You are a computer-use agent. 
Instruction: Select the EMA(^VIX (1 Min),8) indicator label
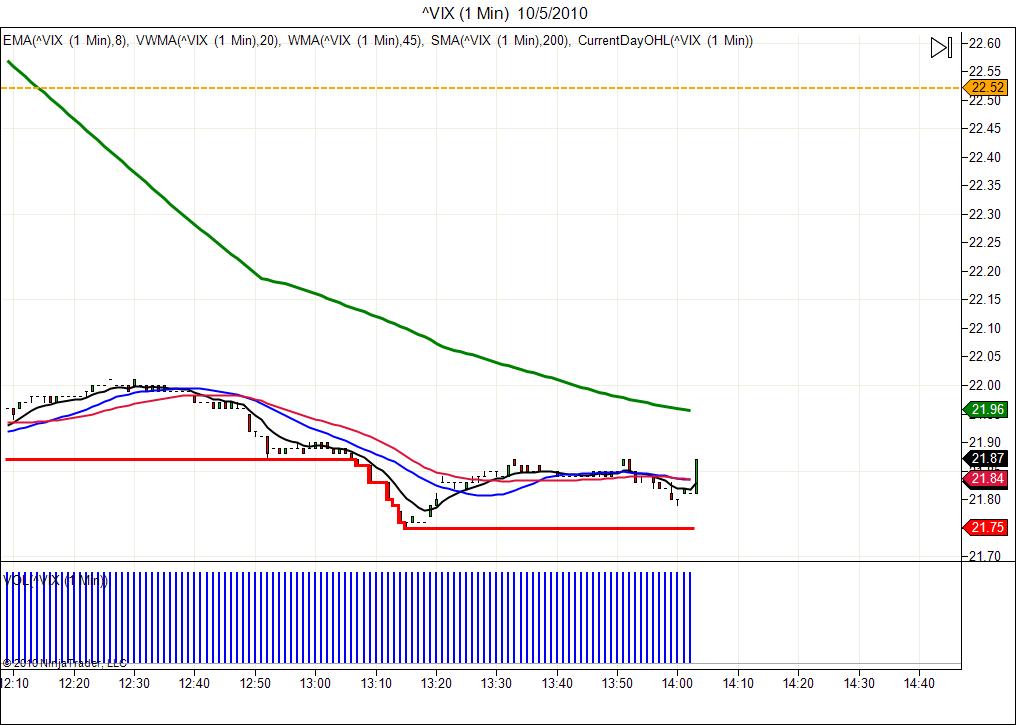(x=65, y=41)
